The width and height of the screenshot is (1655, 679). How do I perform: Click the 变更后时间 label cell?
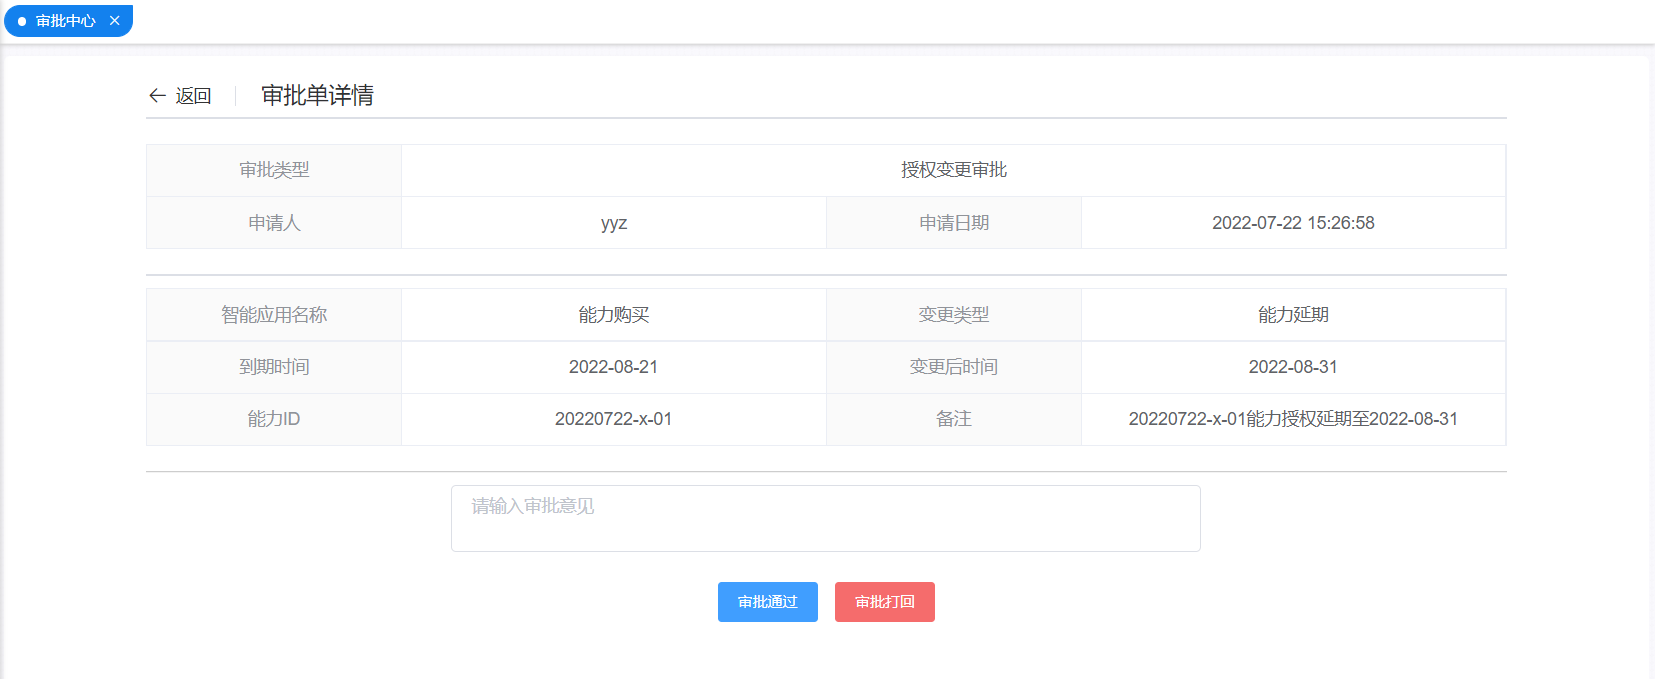(954, 367)
